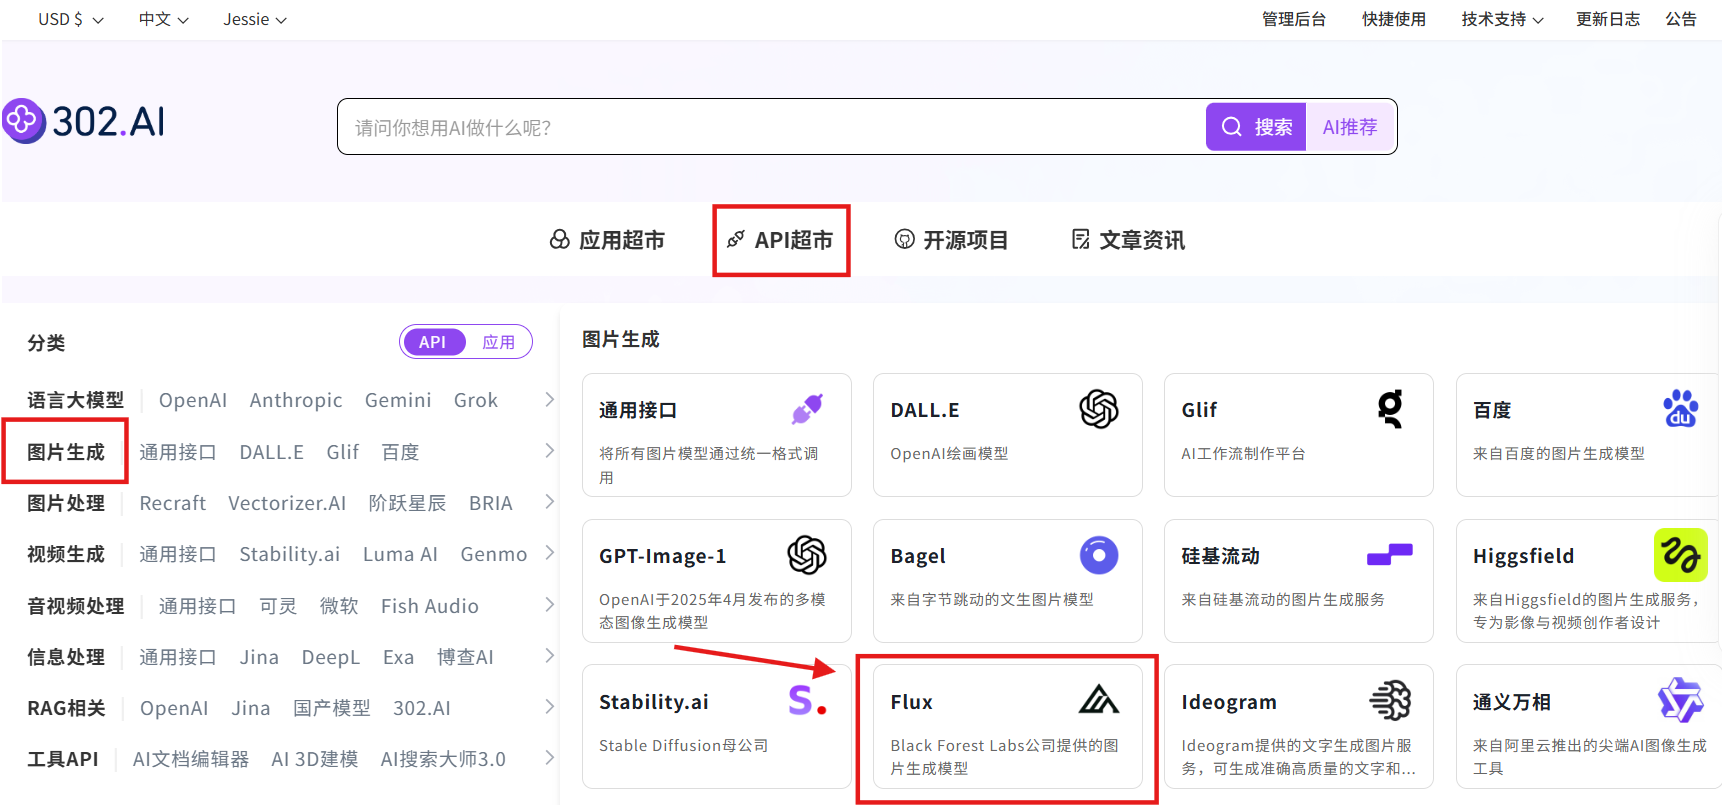Image resolution: width=1722 pixels, height=805 pixels.
Task: Click Luma AI under 视频生成
Action: tap(400, 554)
